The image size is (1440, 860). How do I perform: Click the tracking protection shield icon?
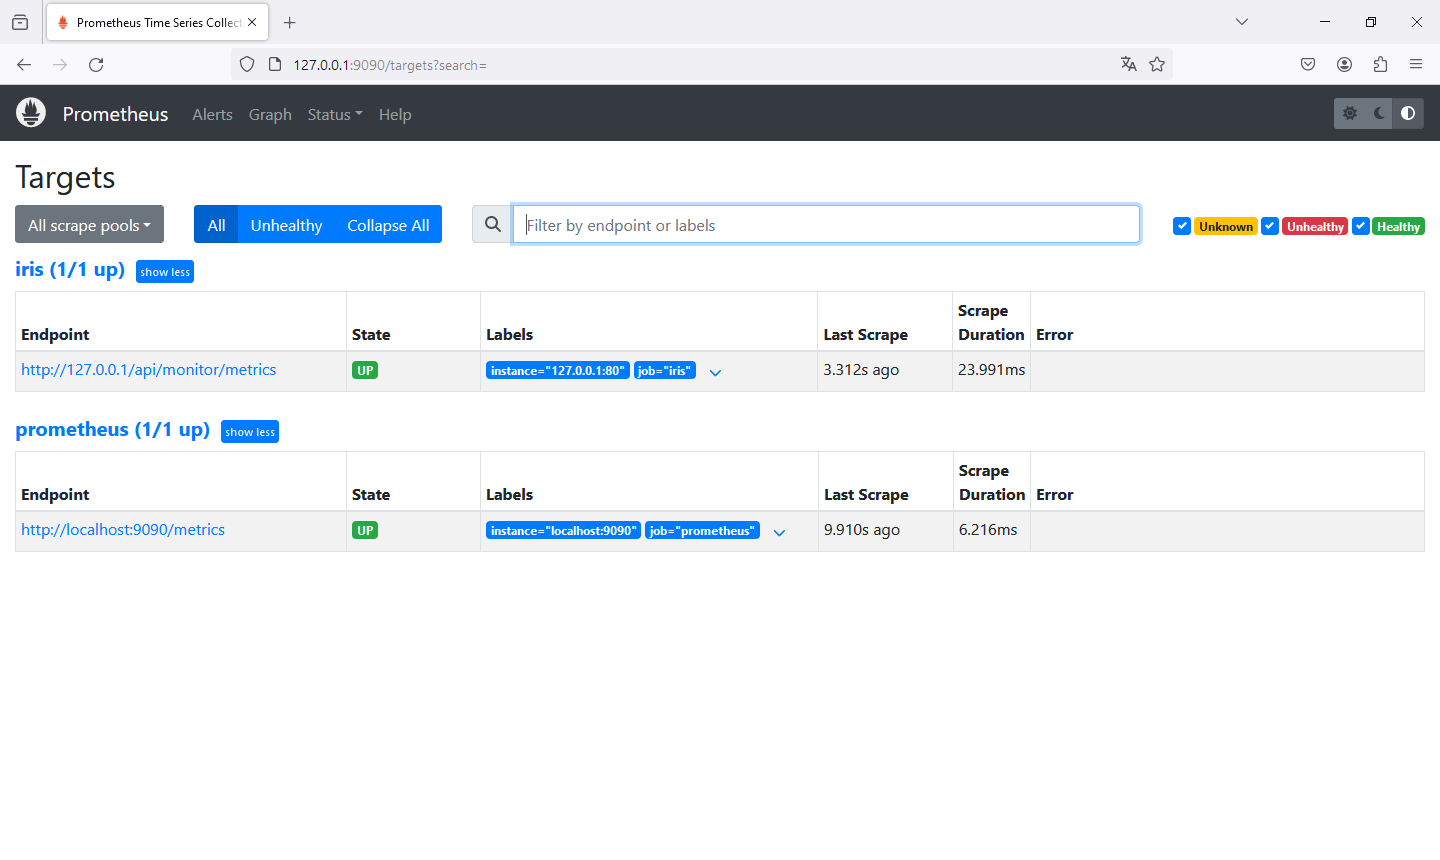[247, 65]
